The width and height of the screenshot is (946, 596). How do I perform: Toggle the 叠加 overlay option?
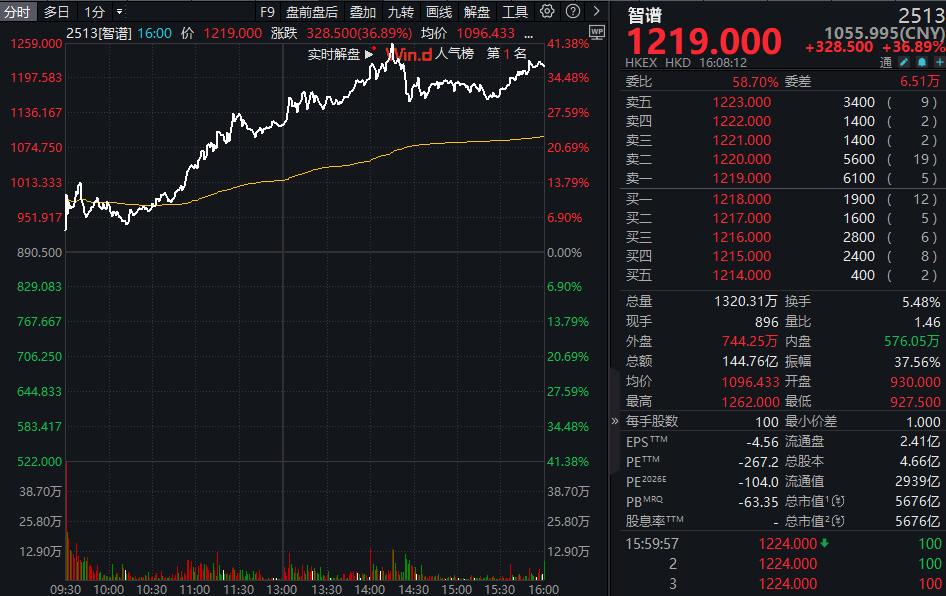[x=363, y=11]
